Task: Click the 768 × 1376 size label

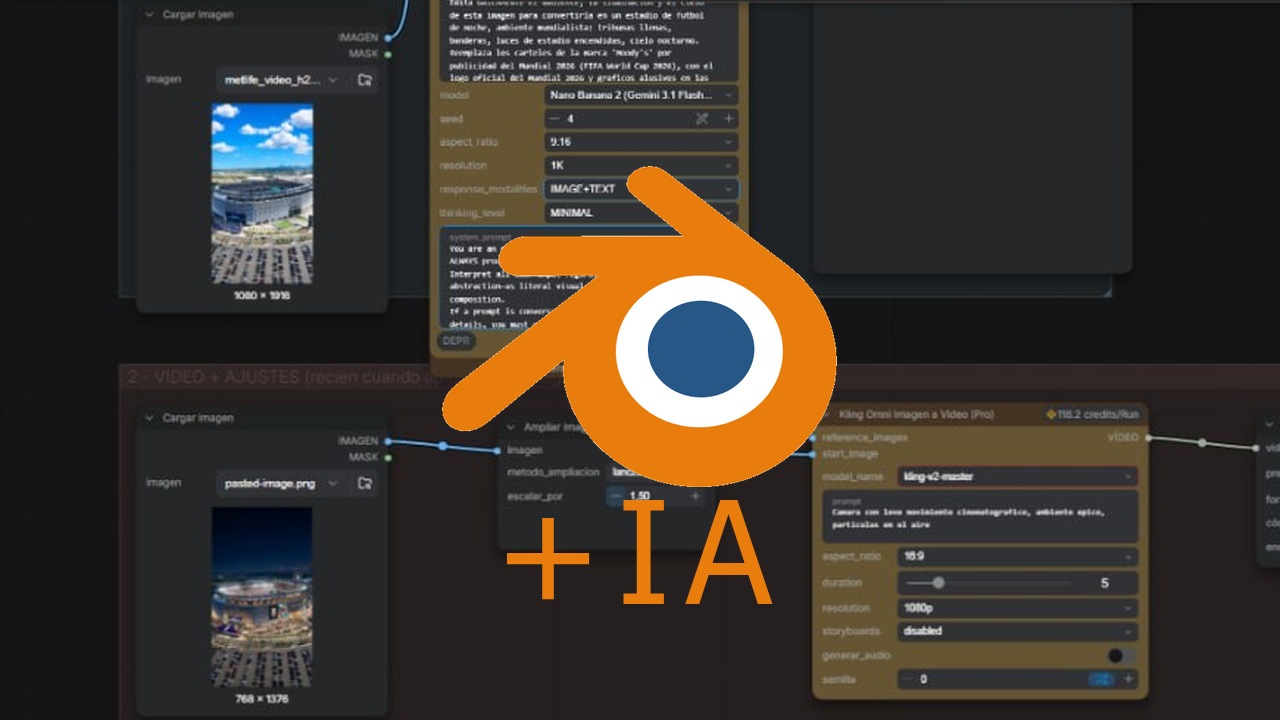Action: click(262, 698)
